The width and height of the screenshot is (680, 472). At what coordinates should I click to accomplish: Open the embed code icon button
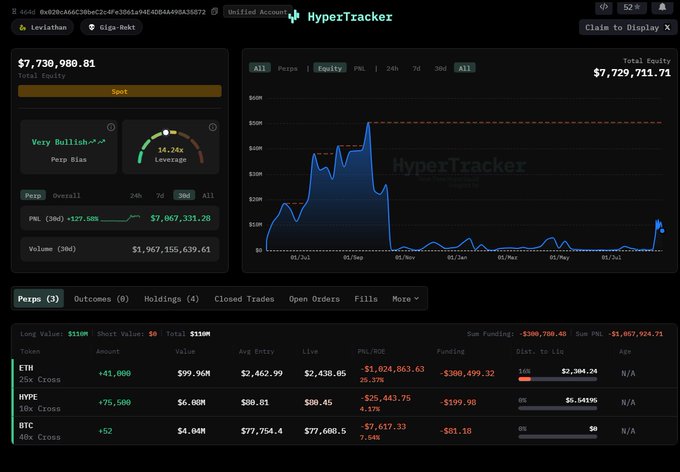coord(604,7)
